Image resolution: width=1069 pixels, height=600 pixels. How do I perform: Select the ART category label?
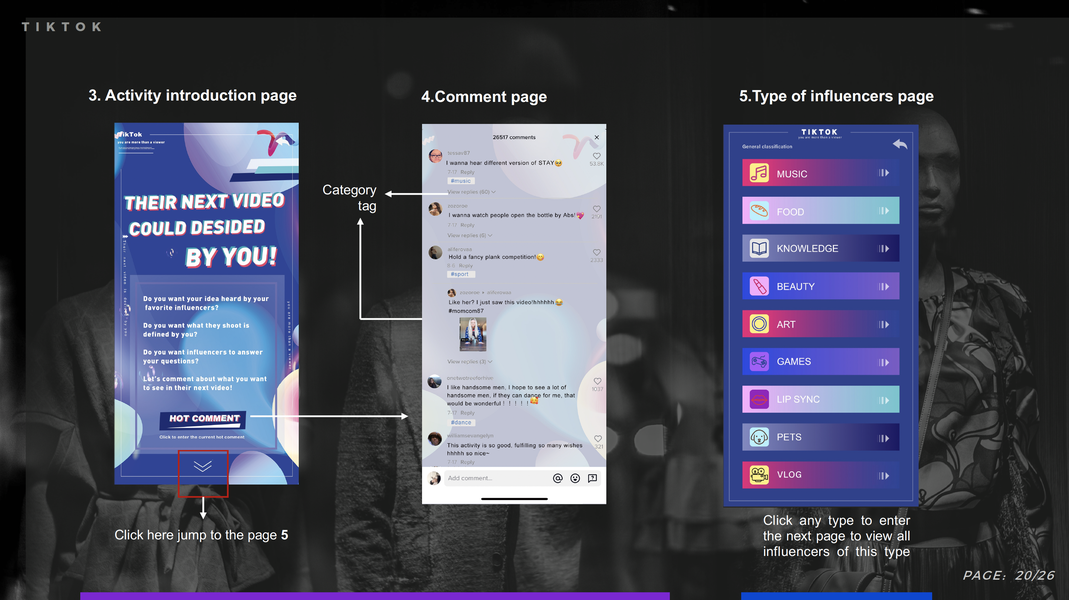point(786,325)
